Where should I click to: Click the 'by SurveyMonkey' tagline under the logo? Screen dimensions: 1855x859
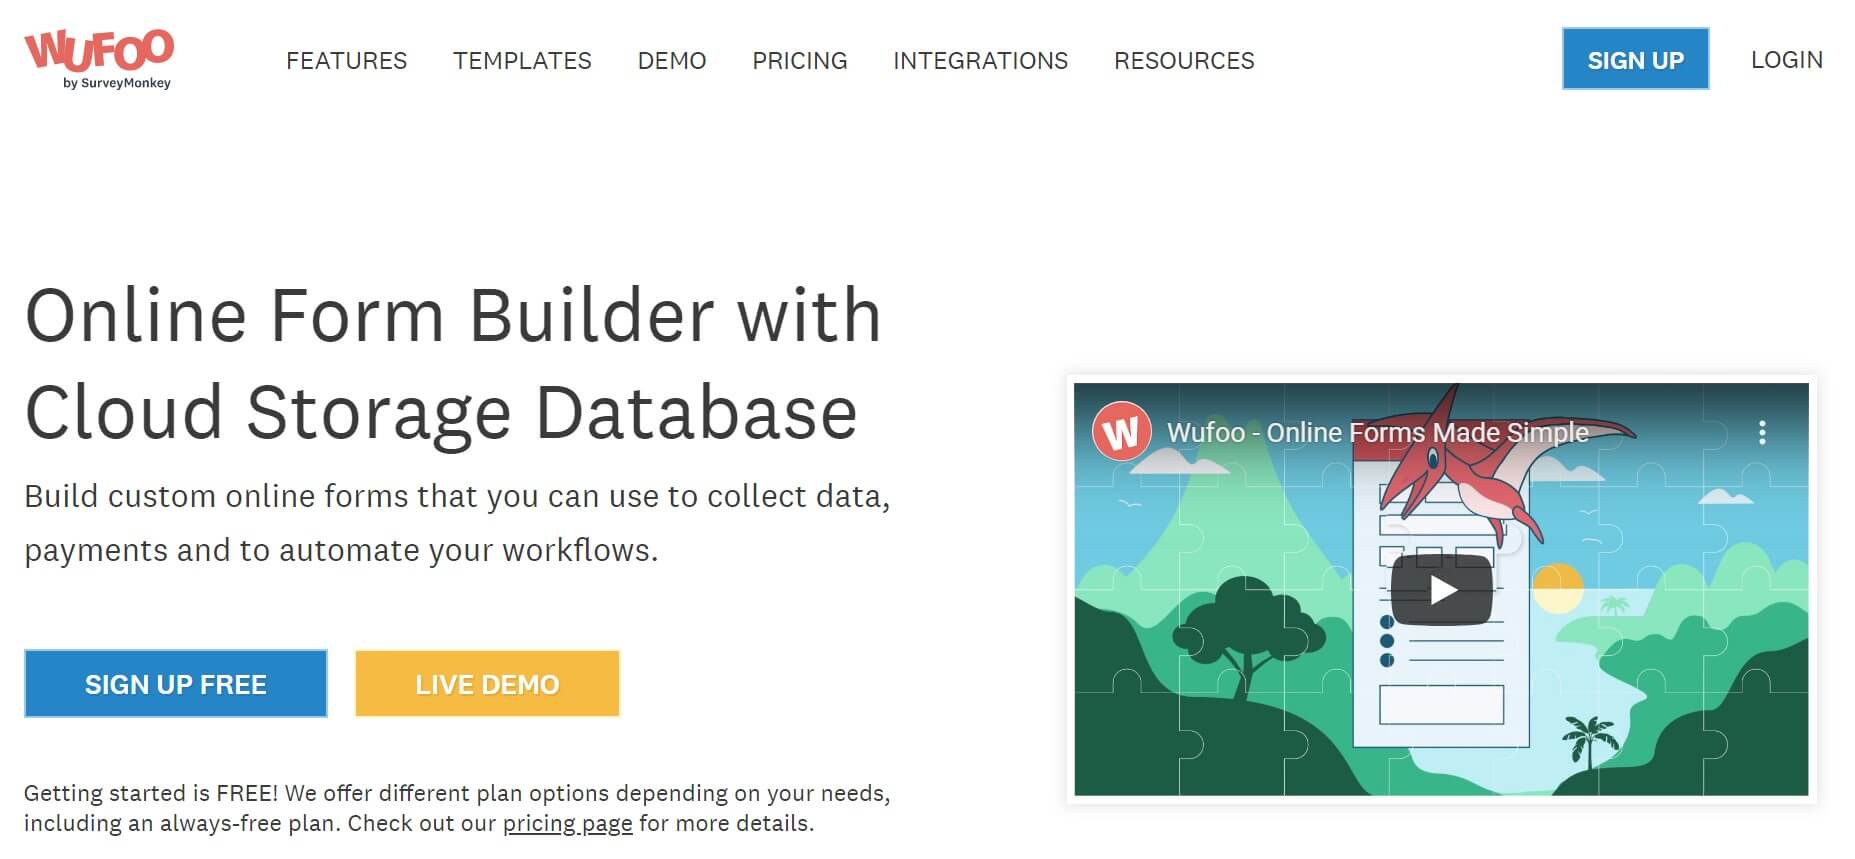point(117,83)
